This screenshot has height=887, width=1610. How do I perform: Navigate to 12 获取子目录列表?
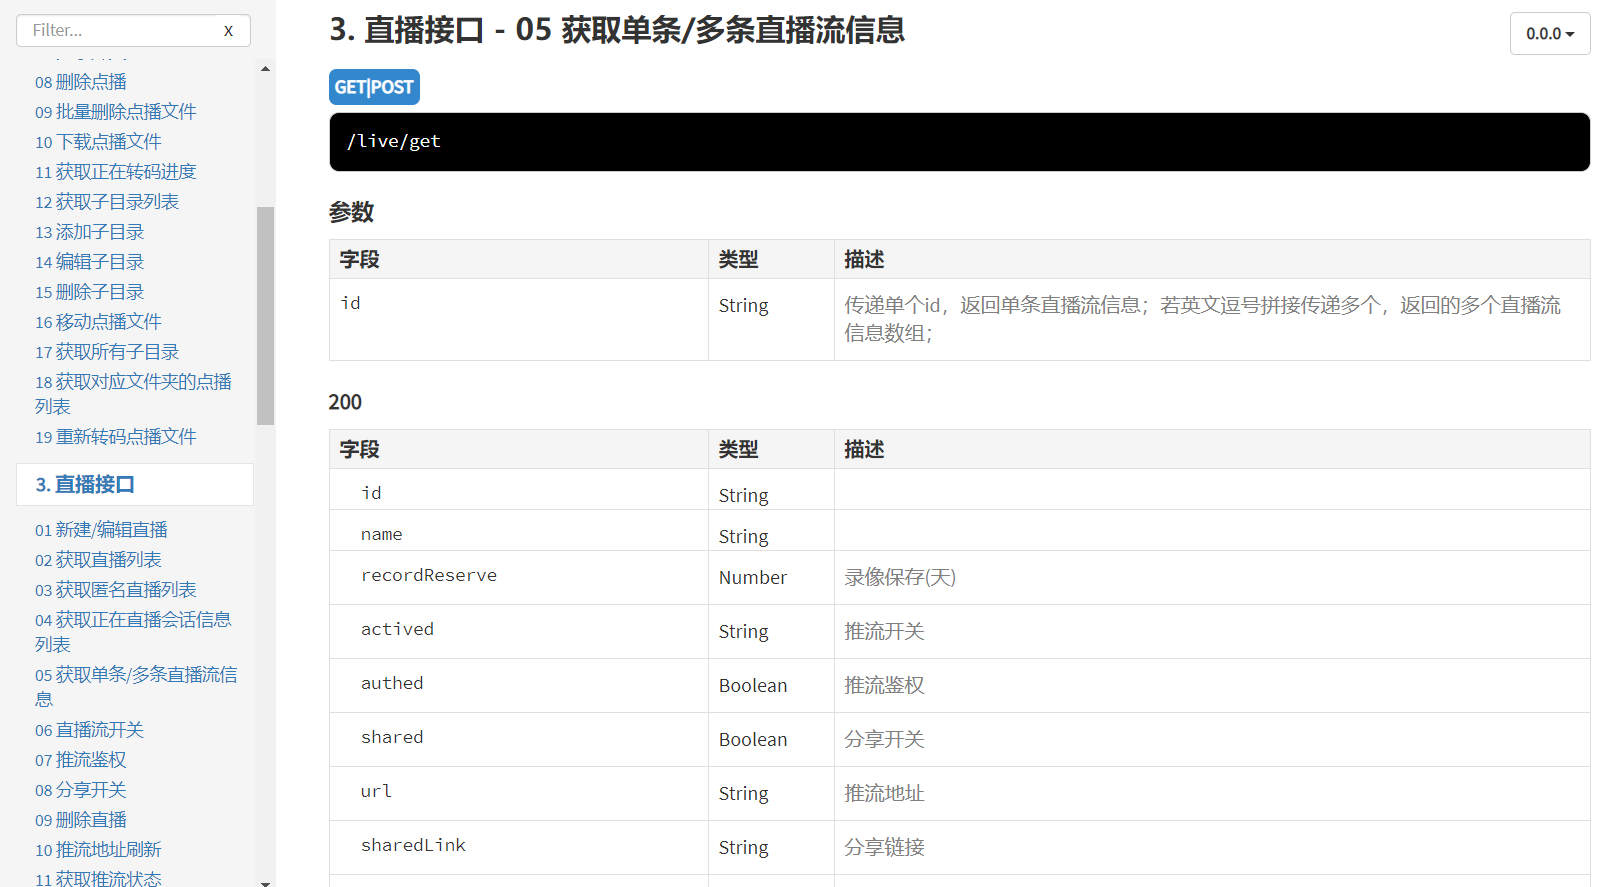click(107, 202)
